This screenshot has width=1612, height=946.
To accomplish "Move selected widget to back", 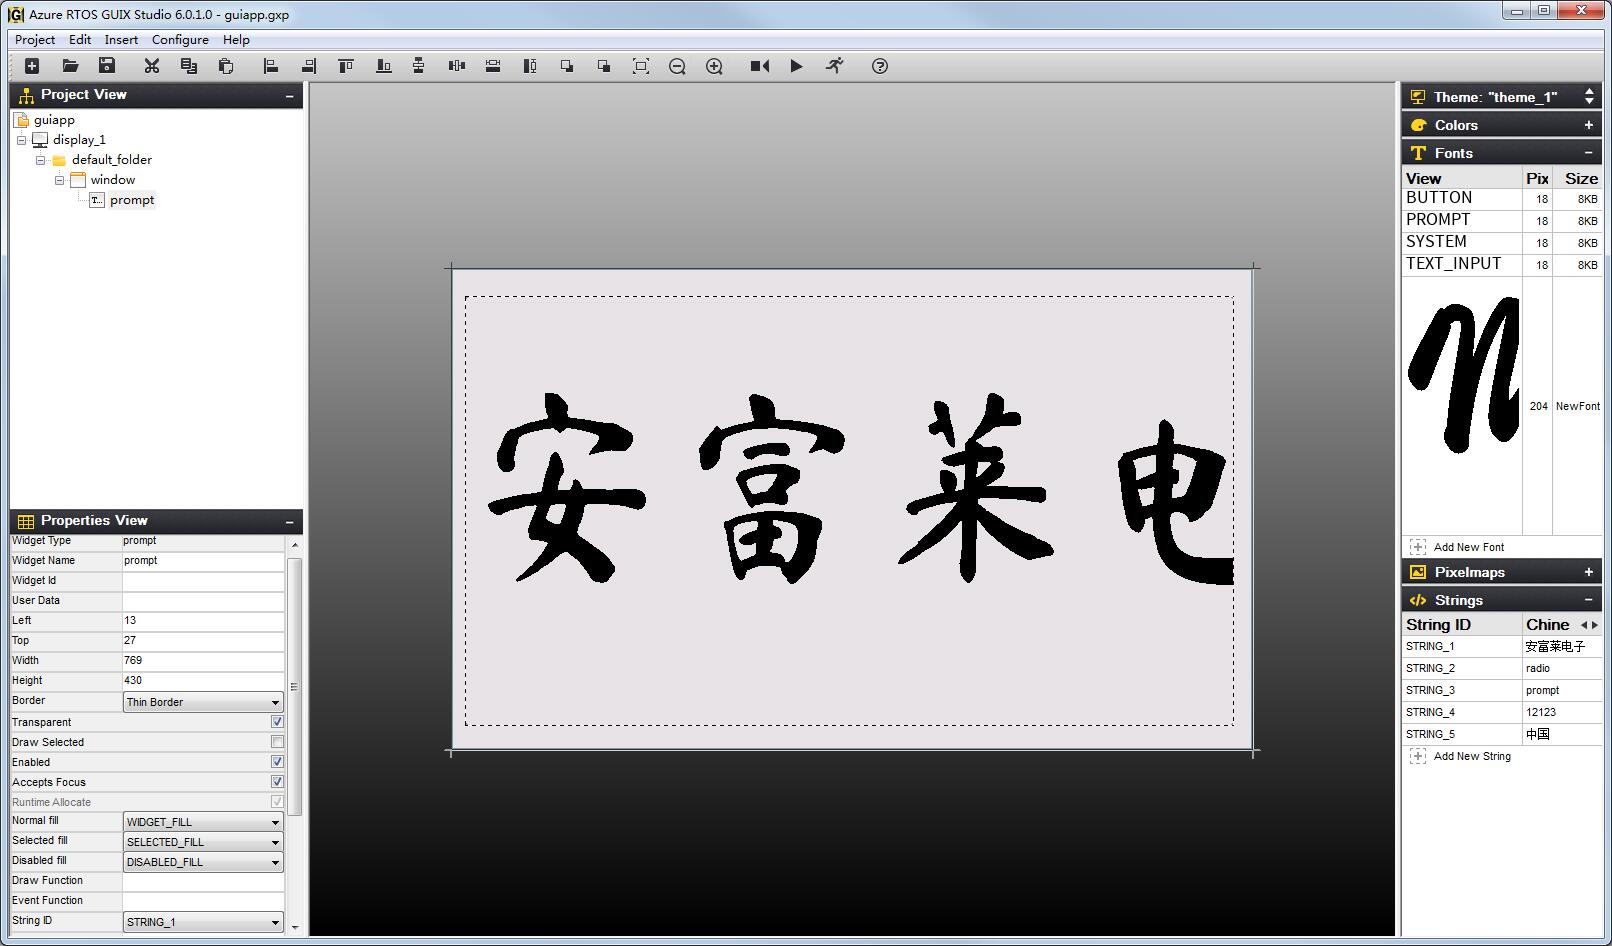I will (x=604, y=66).
